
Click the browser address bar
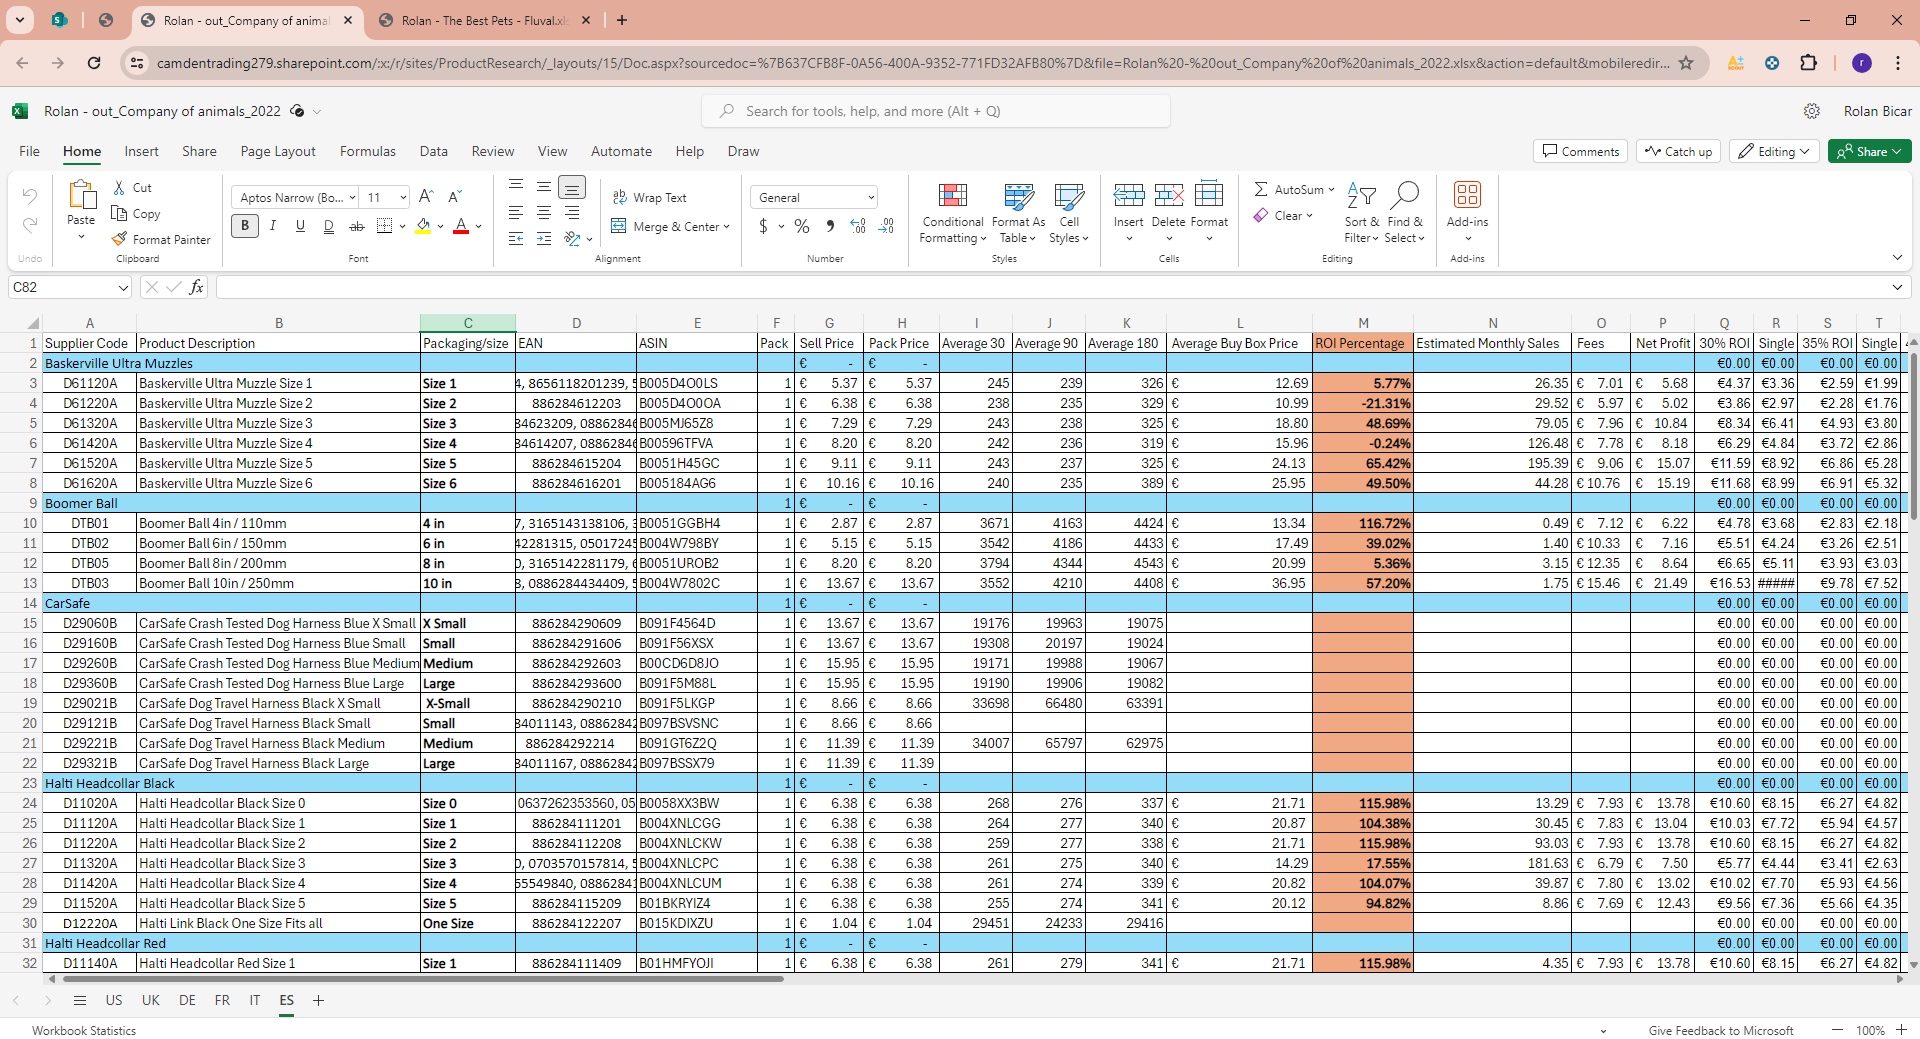tap(912, 63)
